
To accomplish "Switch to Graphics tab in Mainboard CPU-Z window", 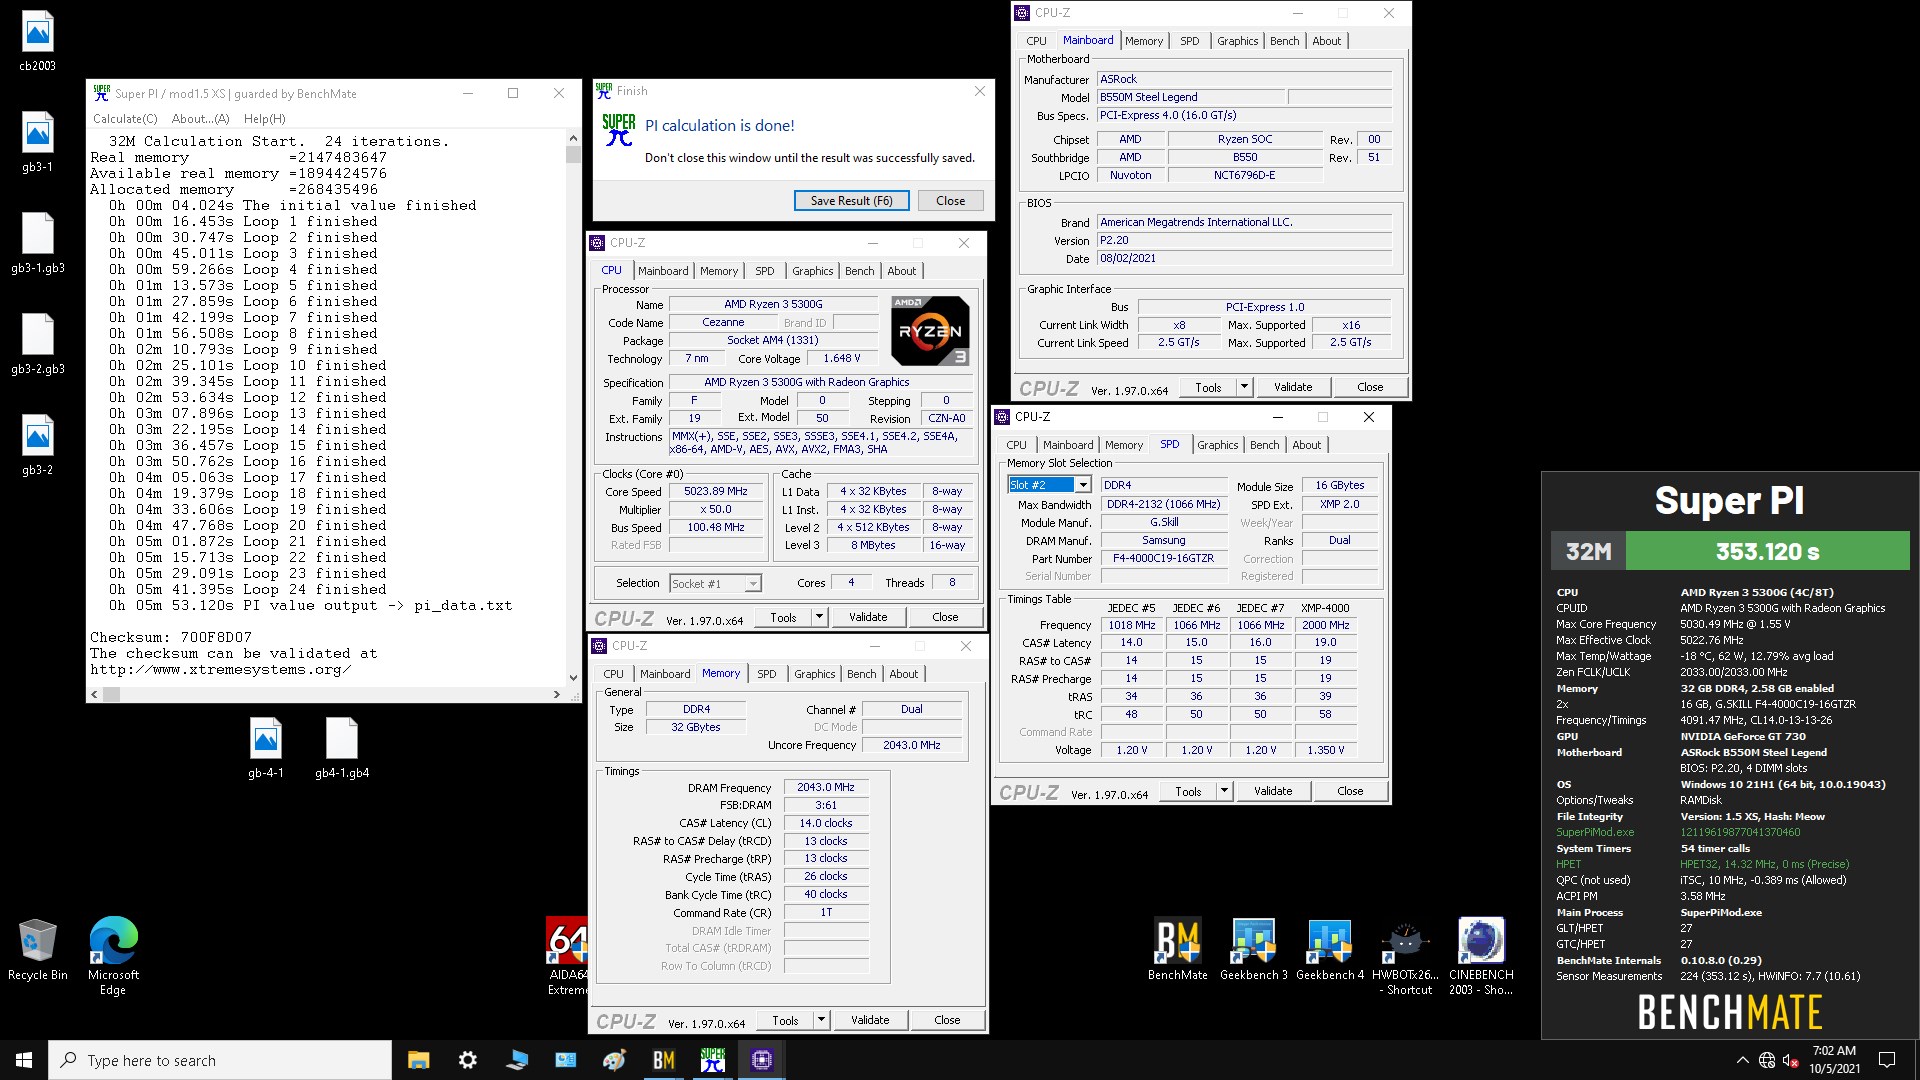I will (1237, 41).
